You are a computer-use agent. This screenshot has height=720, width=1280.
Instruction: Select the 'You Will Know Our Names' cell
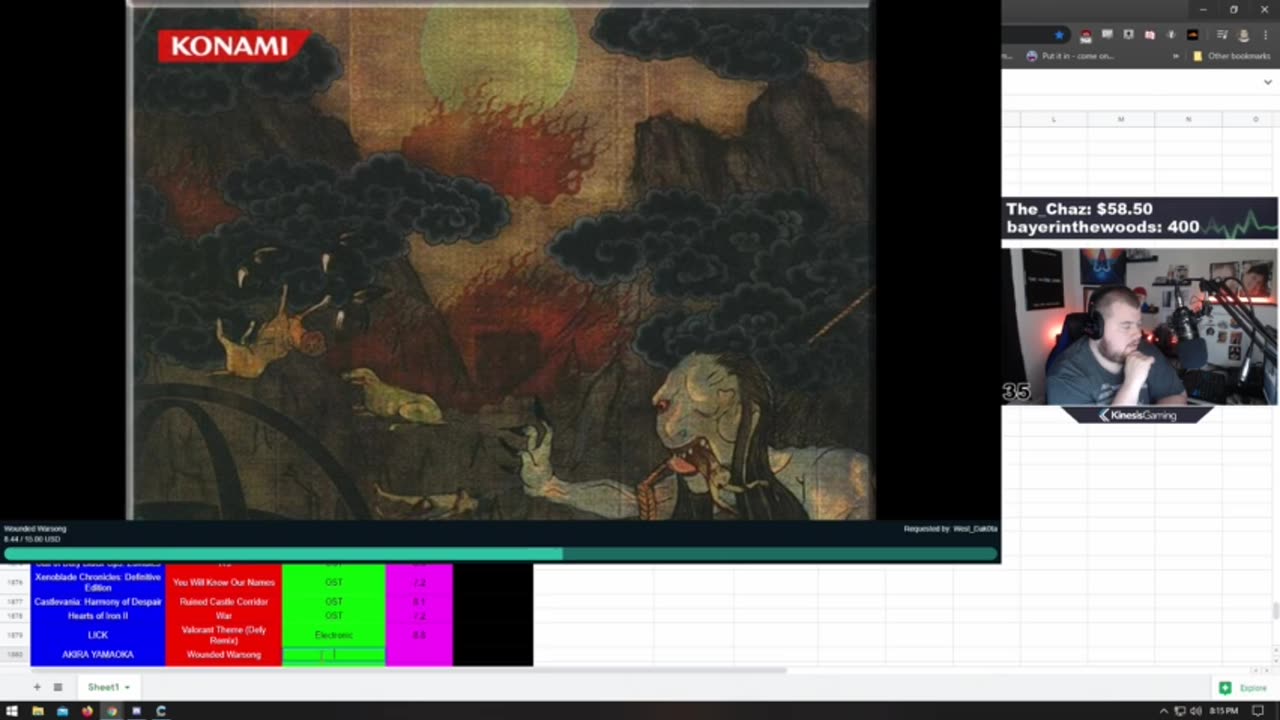(223, 582)
